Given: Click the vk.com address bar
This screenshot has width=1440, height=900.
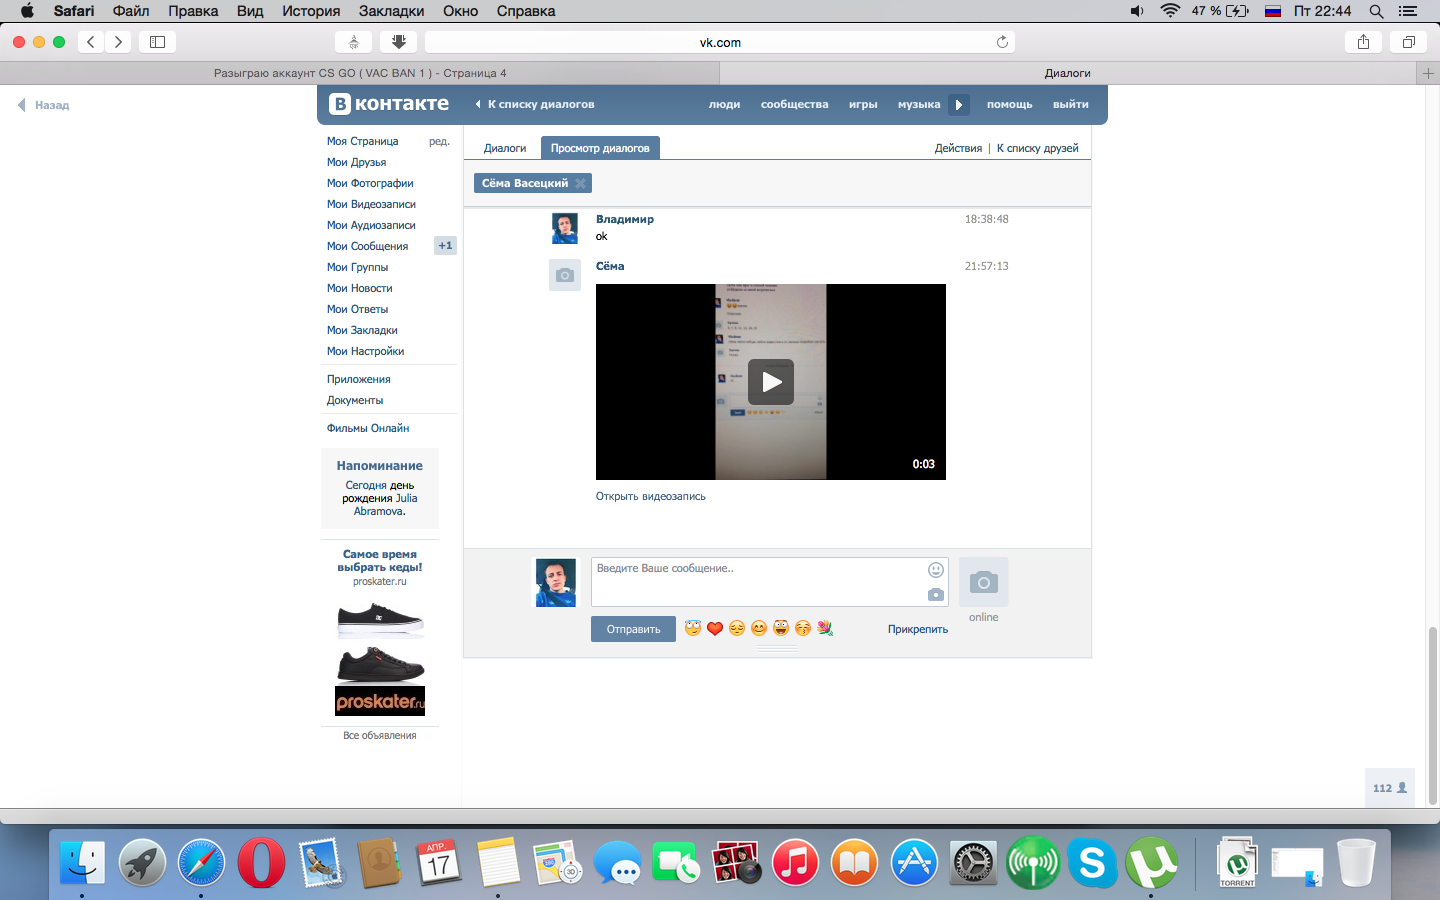Looking at the screenshot, I should 720,42.
